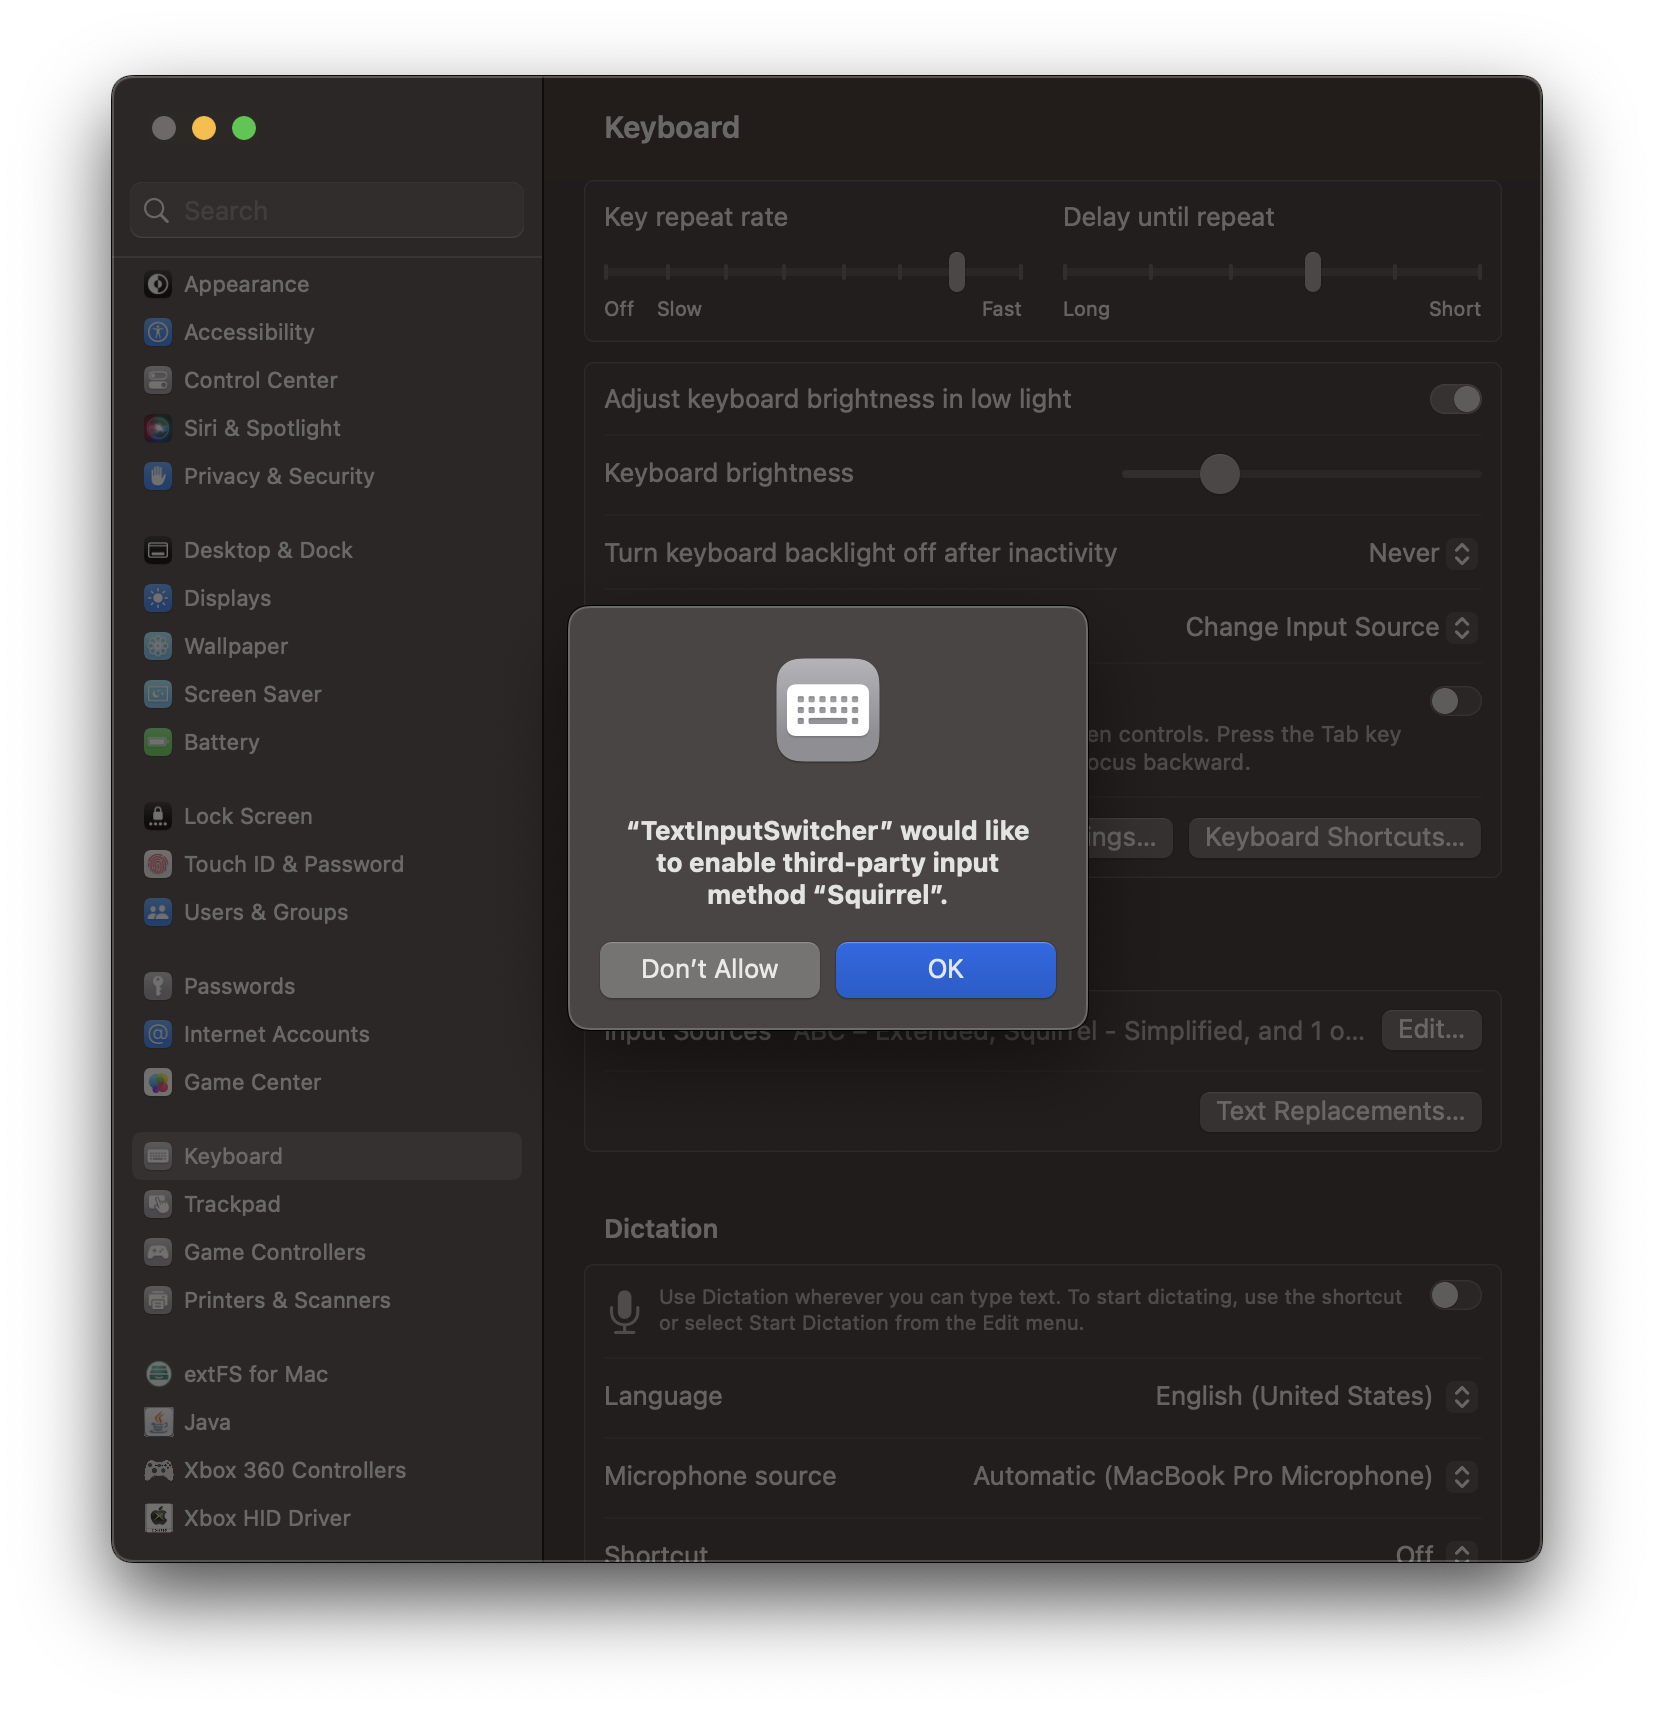This screenshot has height=1710, width=1654.
Task: Open Users & Groups icon
Action: click(x=158, y=913)
